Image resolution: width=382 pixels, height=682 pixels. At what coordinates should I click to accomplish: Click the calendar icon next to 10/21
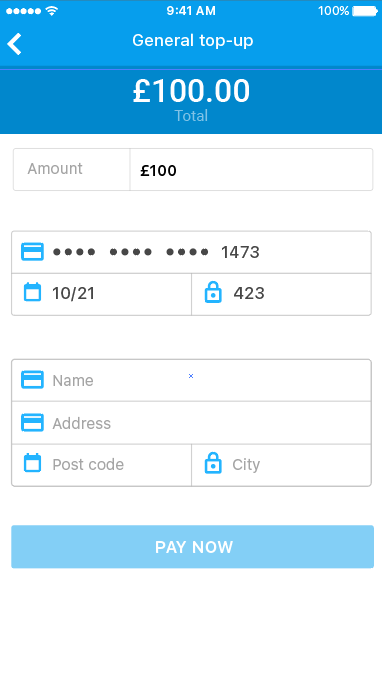(x=32, y=292)
